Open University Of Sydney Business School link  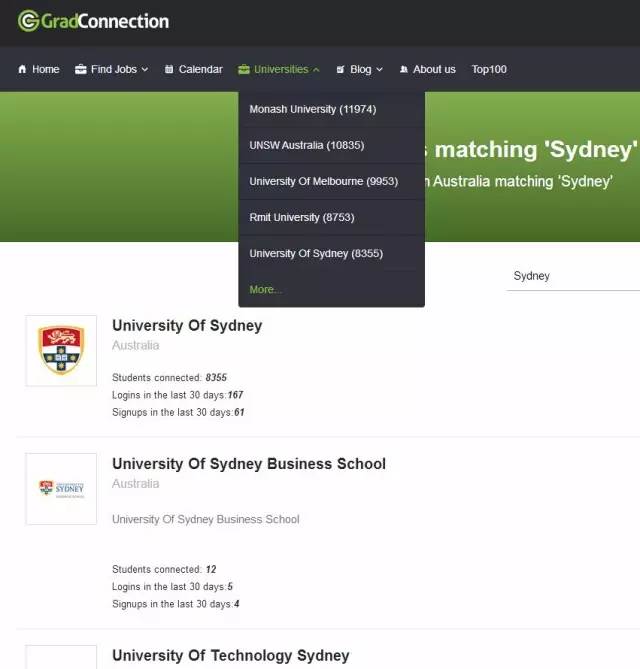(249, 464)
